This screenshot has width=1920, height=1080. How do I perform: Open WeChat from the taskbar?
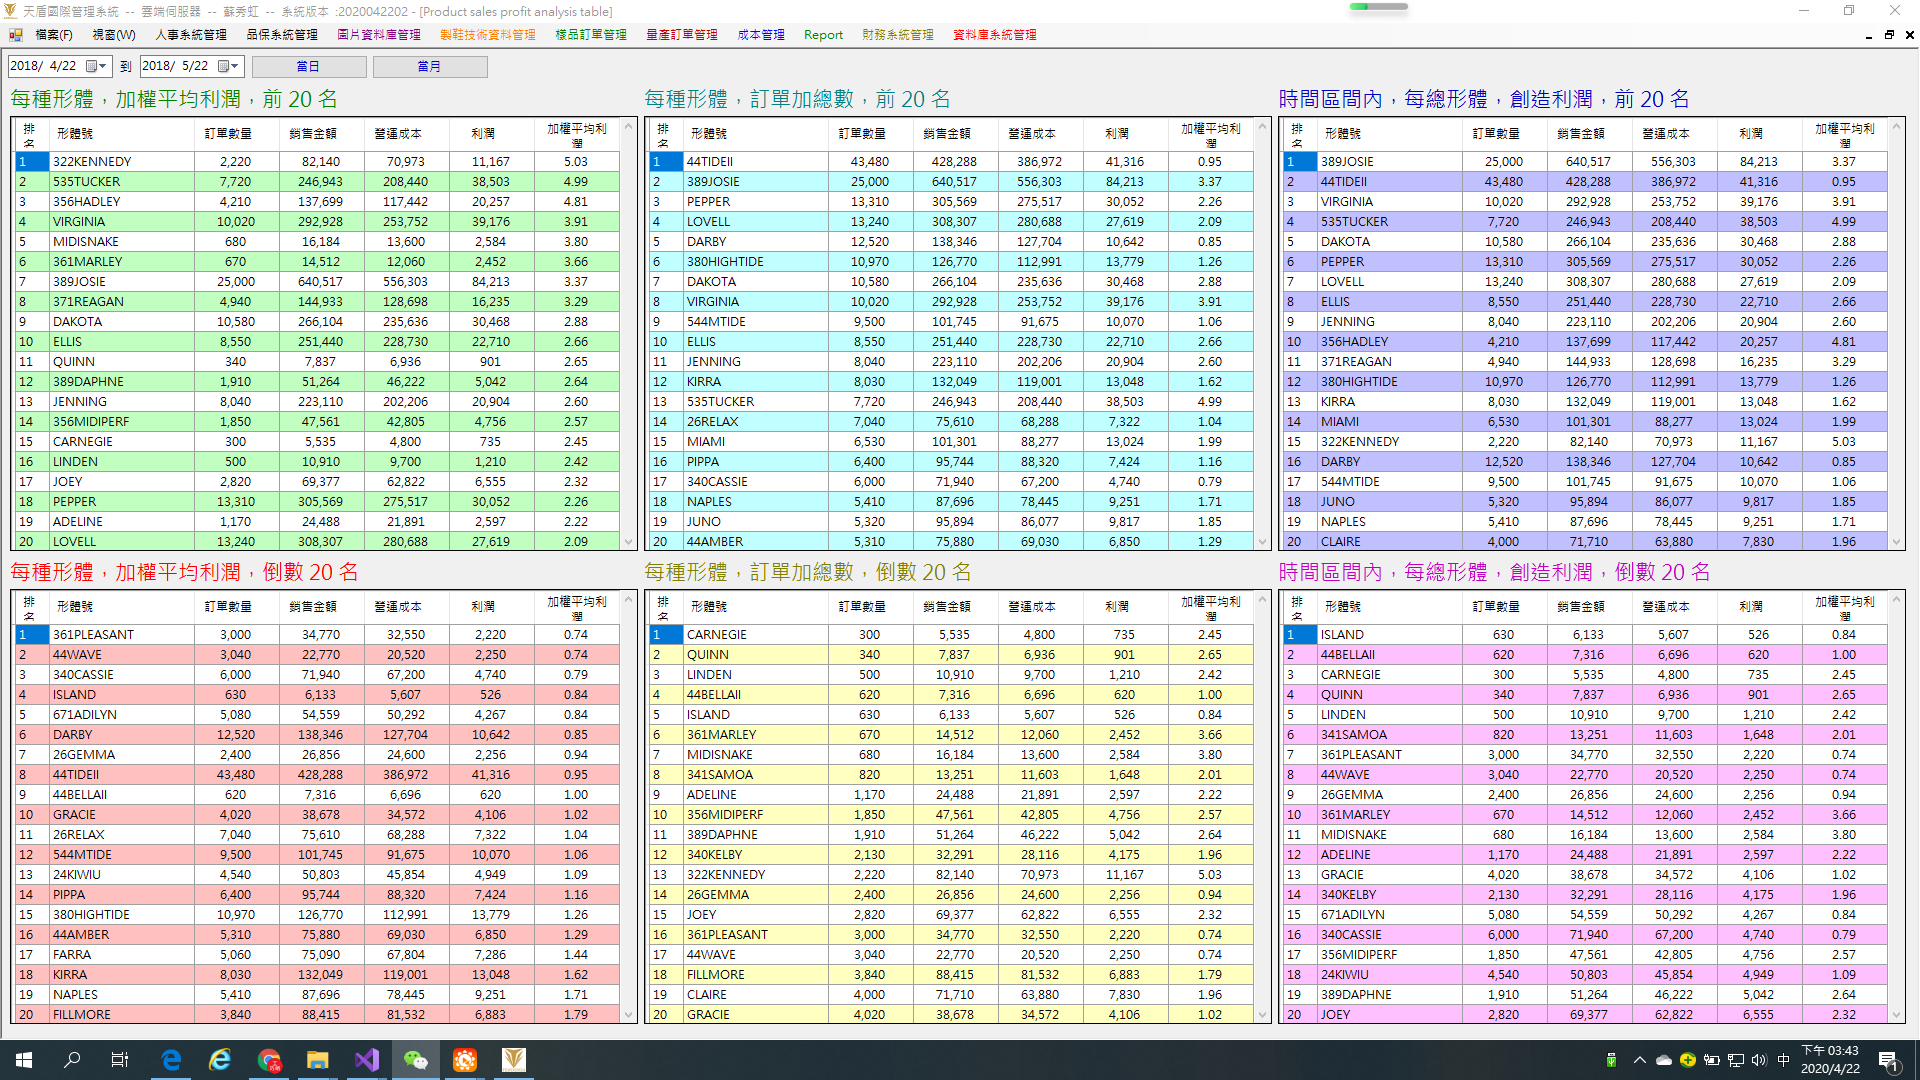[x=415, y=1060]
